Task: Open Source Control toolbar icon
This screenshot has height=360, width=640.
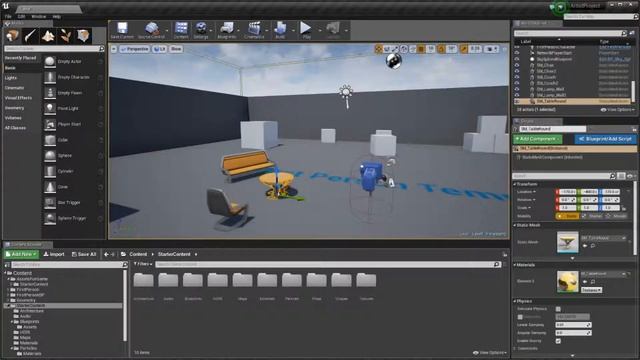Action: [x=152, y=28]
